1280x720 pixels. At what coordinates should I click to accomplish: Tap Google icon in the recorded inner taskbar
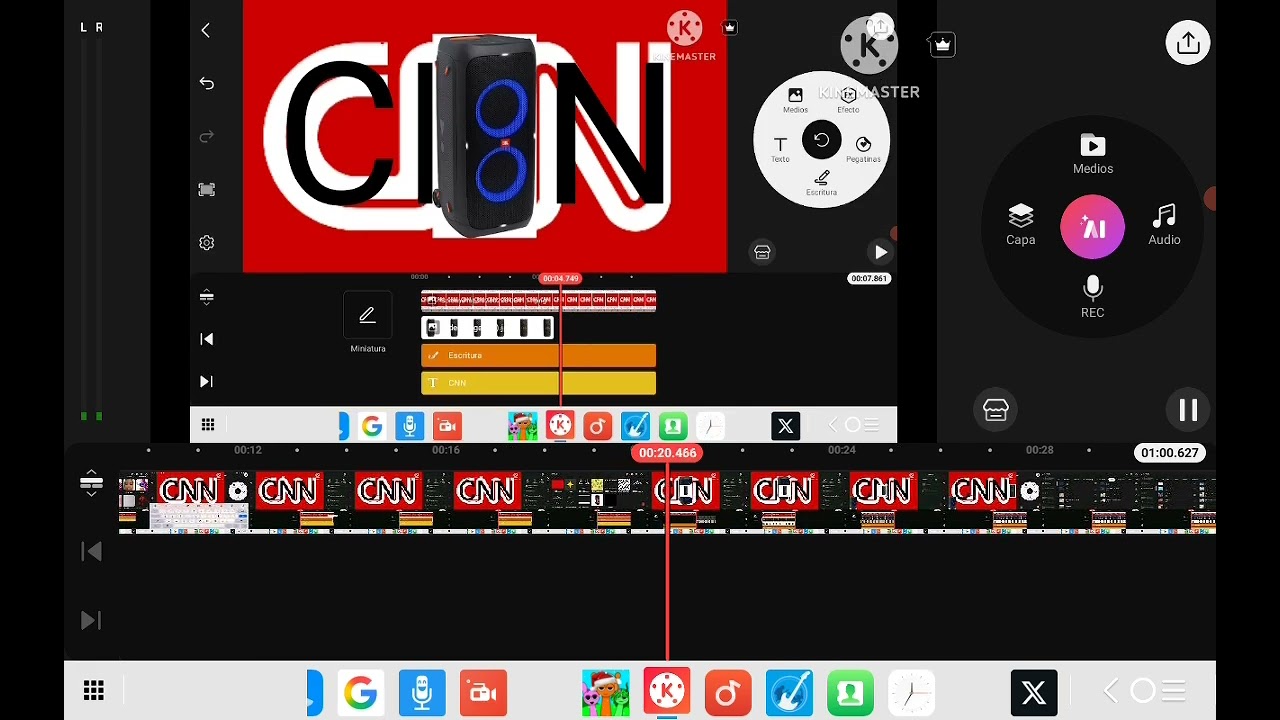click(x=372, y=426)
